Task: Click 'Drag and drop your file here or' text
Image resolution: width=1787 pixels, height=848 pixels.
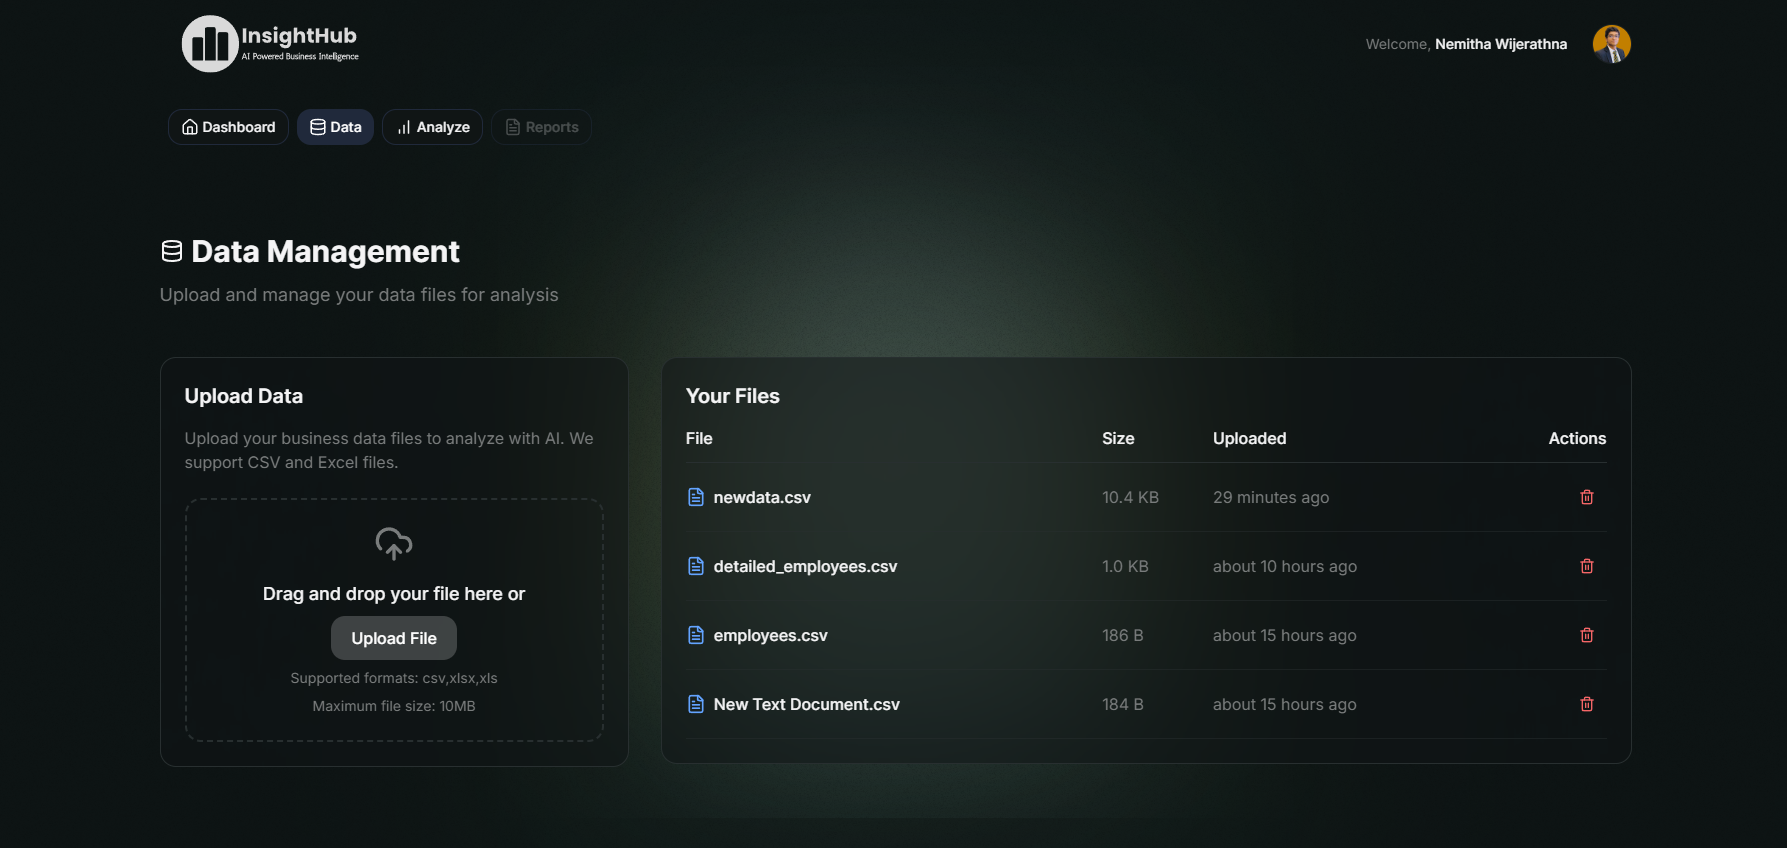Action: [394, 594]
